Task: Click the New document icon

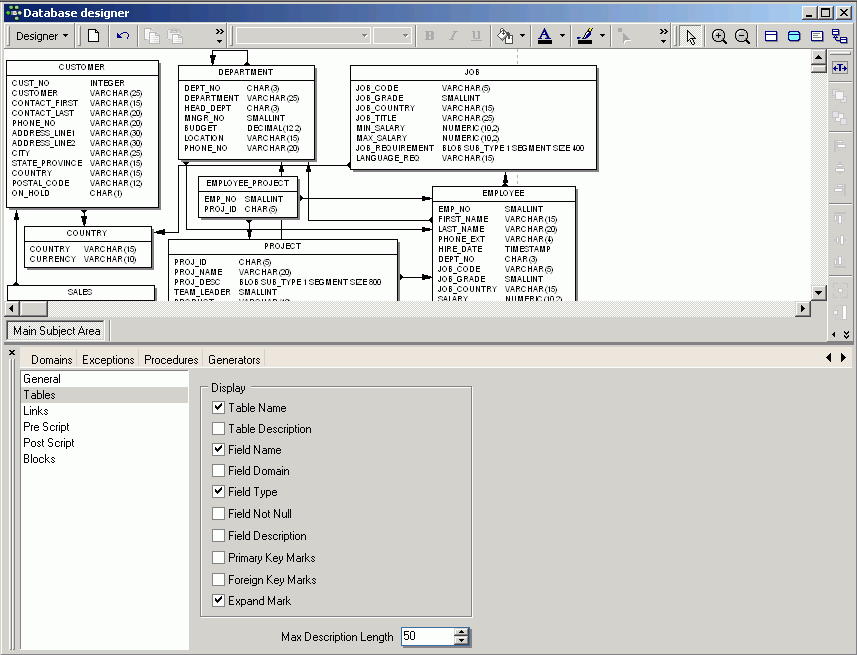Action: [x=94, y=36]
